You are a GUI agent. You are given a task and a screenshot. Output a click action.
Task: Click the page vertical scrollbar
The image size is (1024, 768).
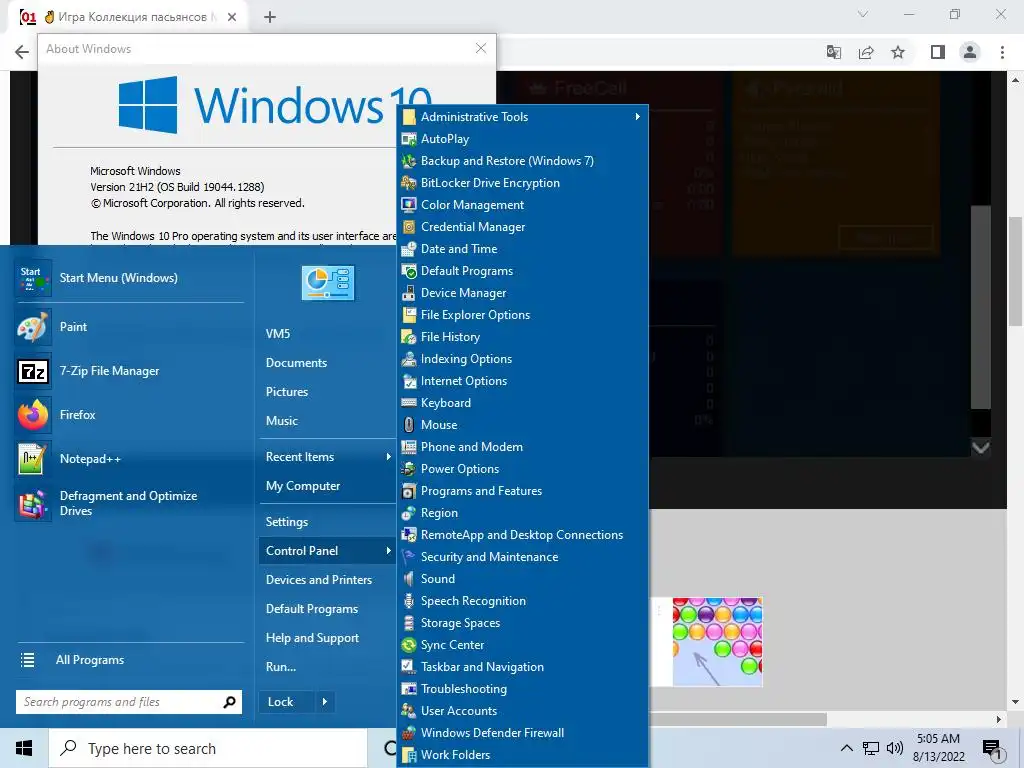point(1015,270)
